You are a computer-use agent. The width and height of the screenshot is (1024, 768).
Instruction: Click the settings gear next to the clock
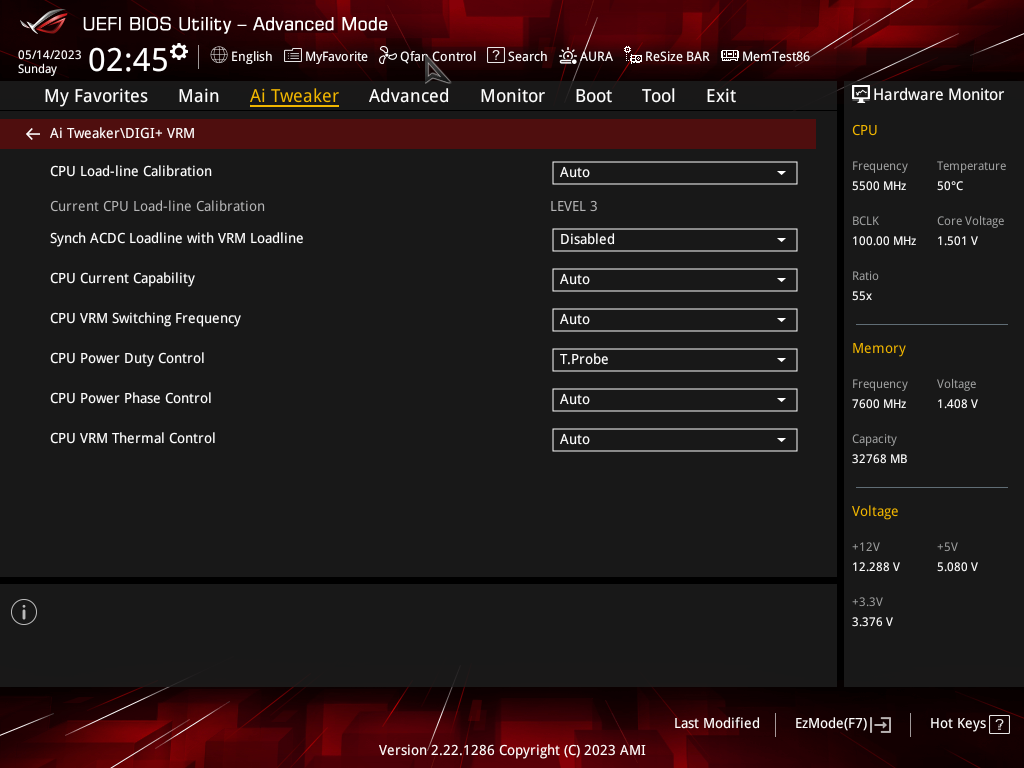(x=179, y=52)
